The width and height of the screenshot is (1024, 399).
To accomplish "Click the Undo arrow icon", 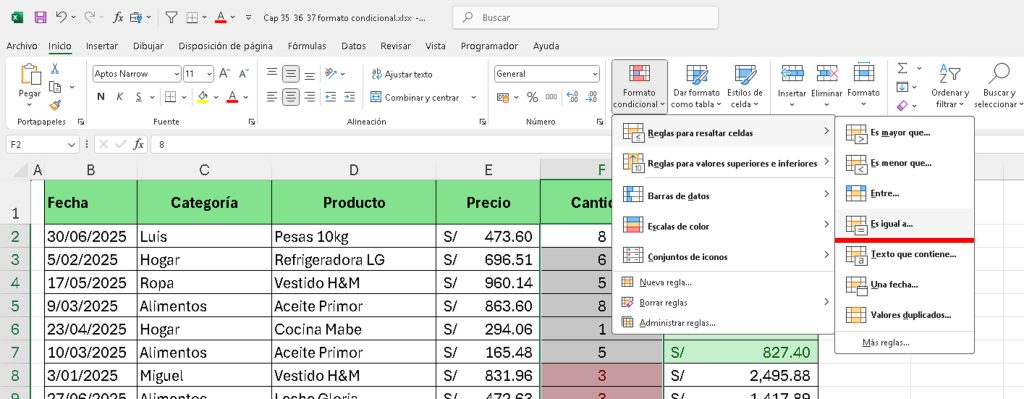I will tap(61, 18).
